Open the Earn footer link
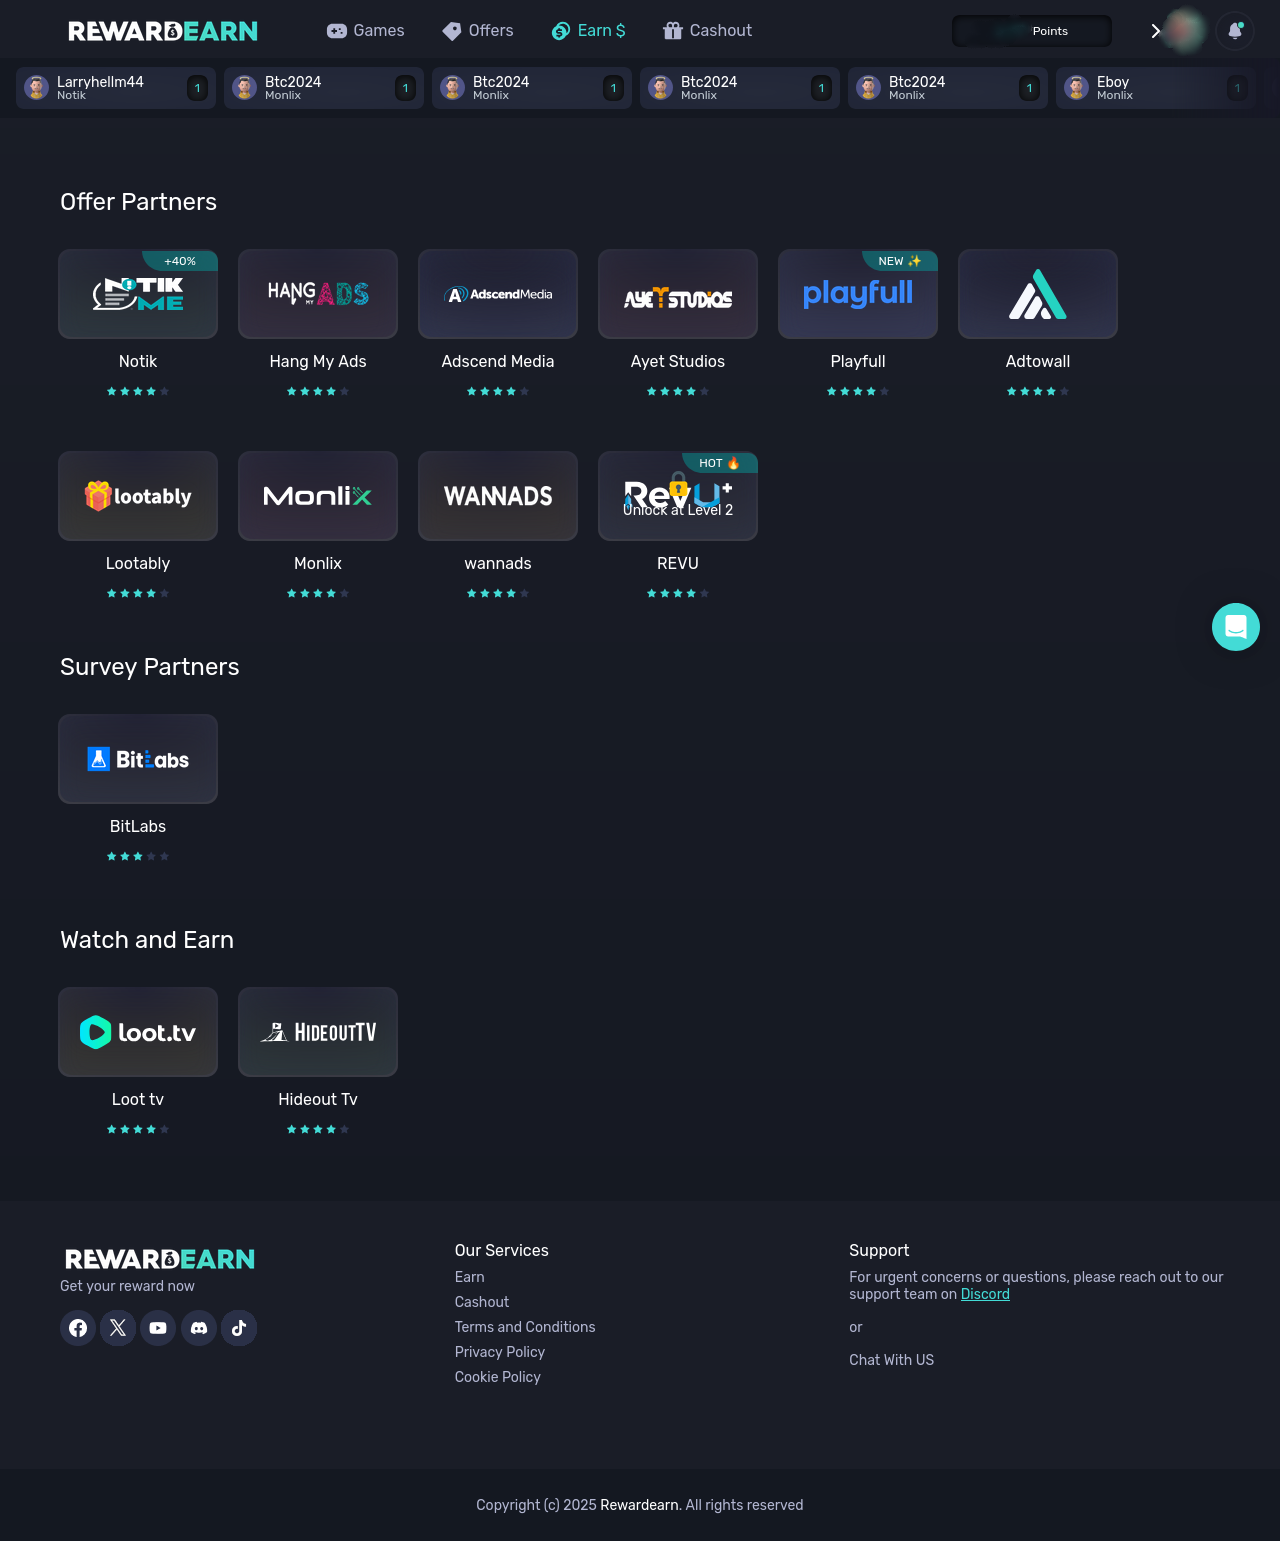Screen dimensions: 1280x1541 470,1277
